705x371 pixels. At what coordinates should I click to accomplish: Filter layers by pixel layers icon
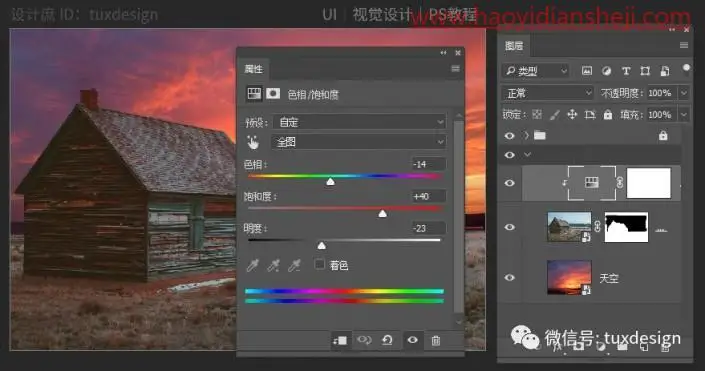pyautogui.click(x=587, y=71)
